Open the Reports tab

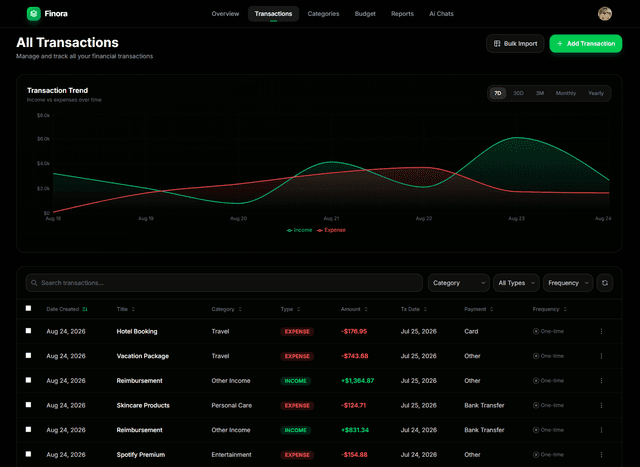(x=402, y=14)
